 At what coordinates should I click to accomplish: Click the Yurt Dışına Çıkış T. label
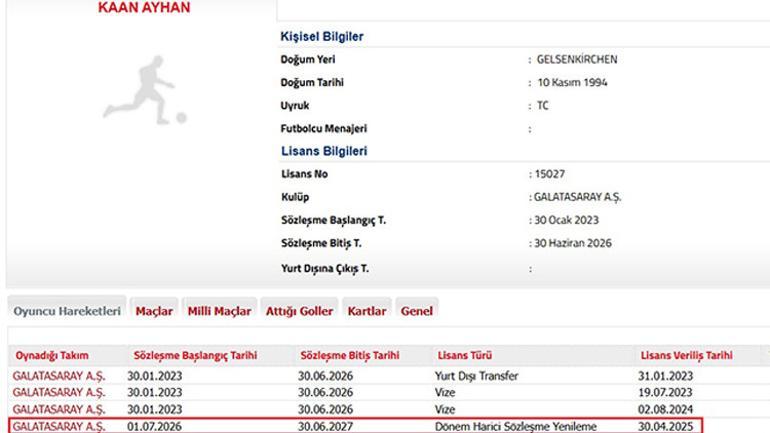point(325,269)
